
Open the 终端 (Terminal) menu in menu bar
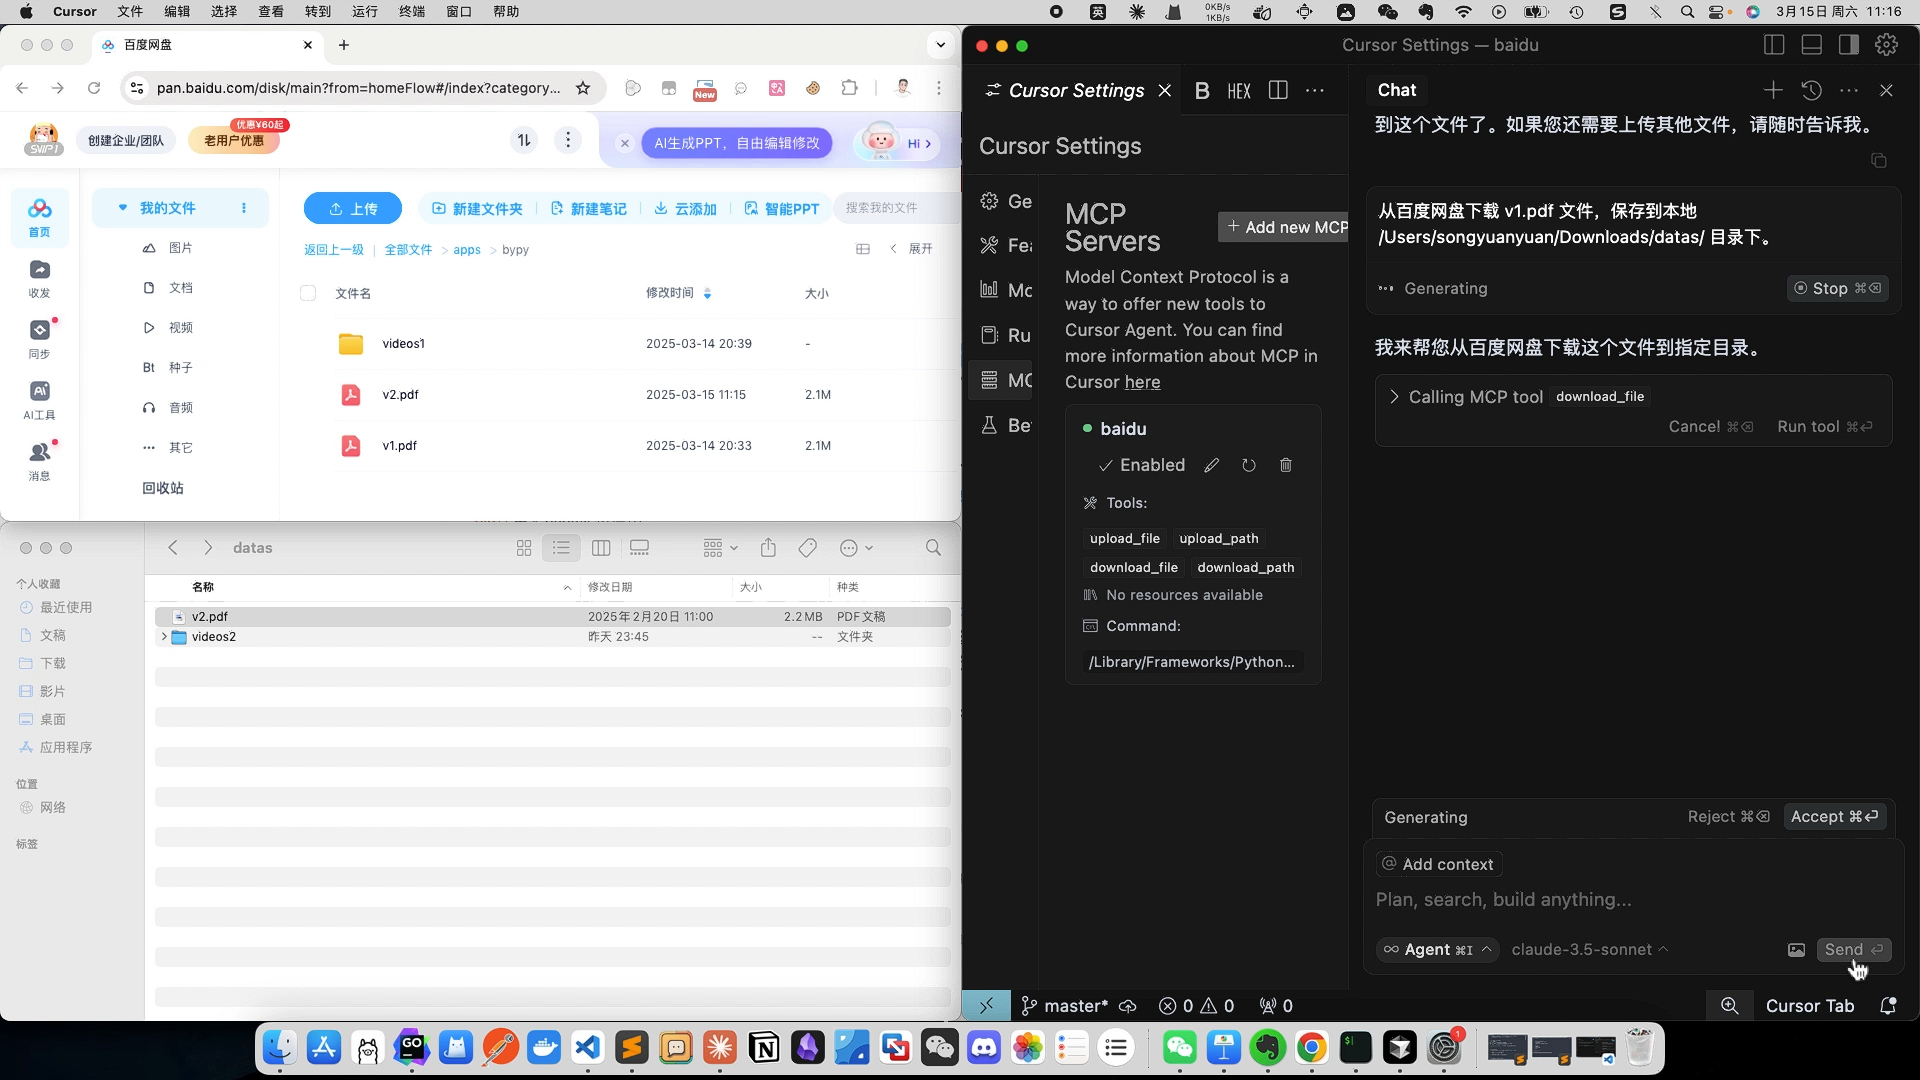(411, 12)
